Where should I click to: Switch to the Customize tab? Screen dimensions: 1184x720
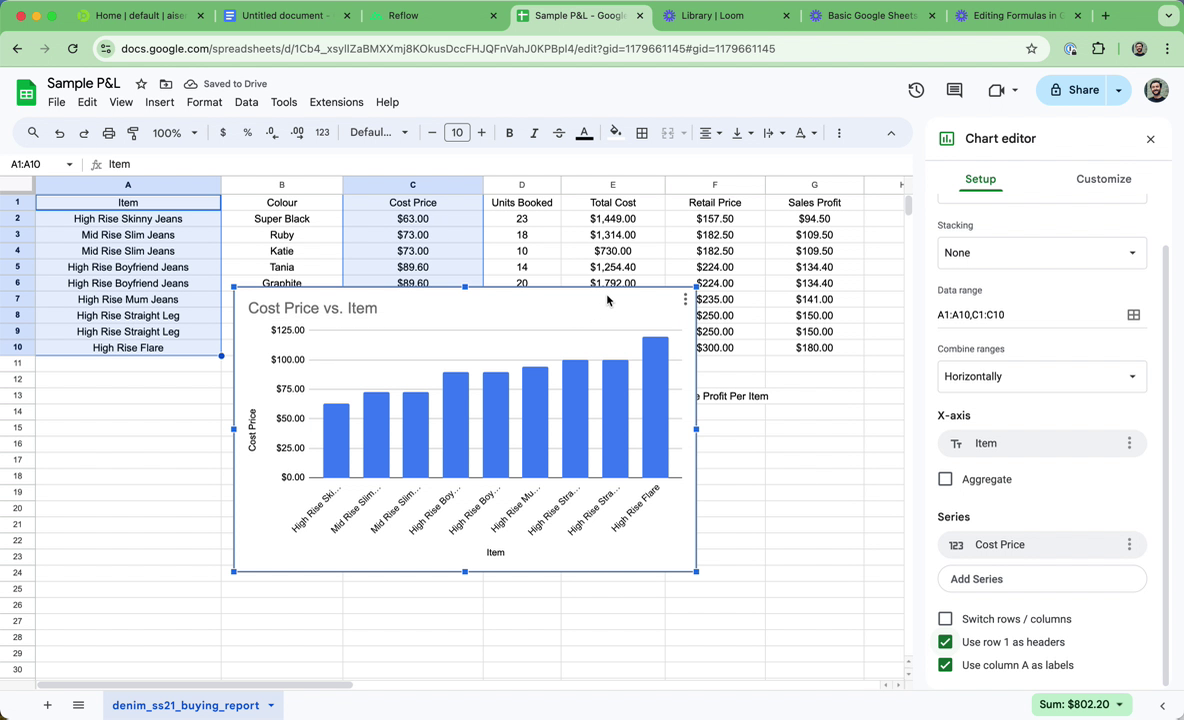point(1103,179)
